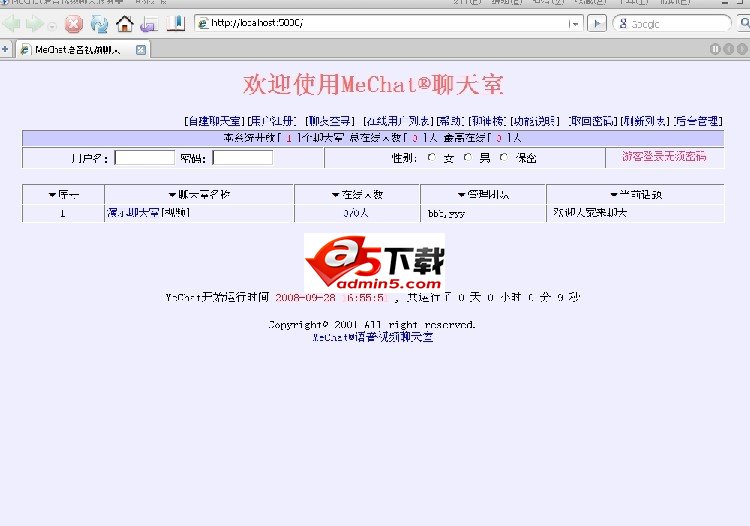
Task: Click the 用户名 input field
Action: tap(145, 158)
